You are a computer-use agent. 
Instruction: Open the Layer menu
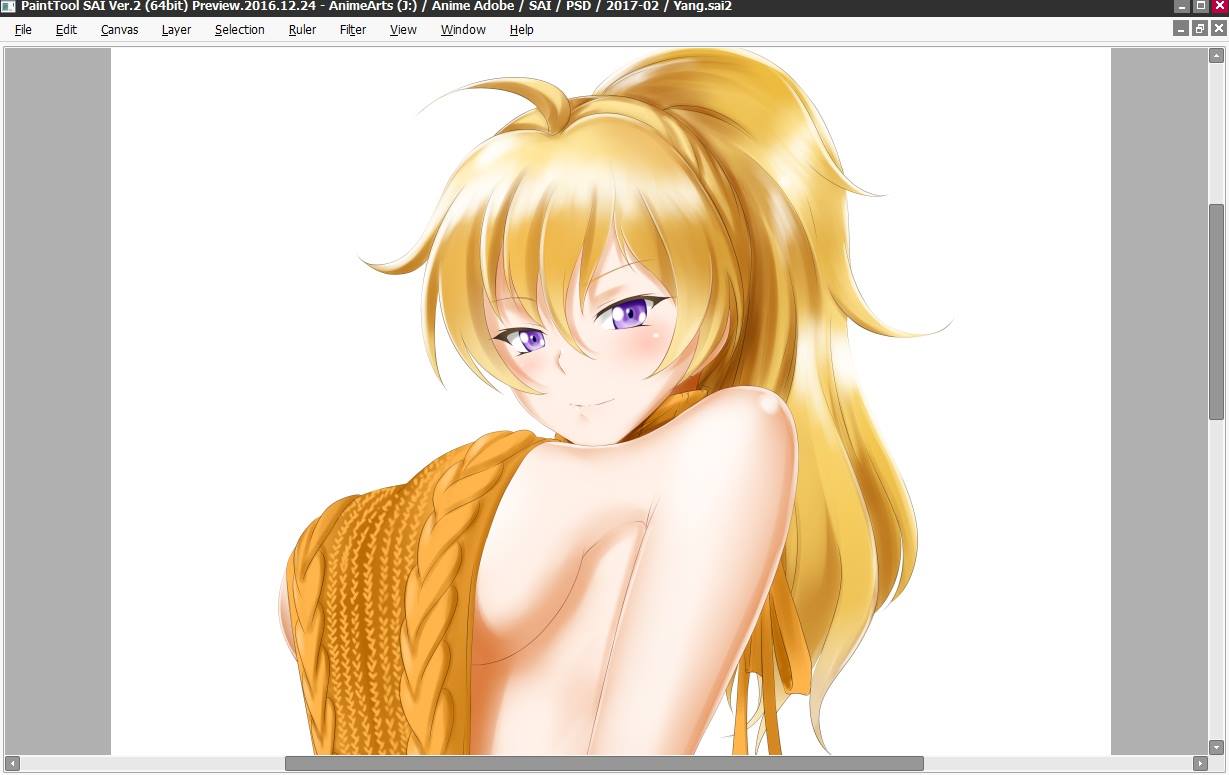pos(176,30)
